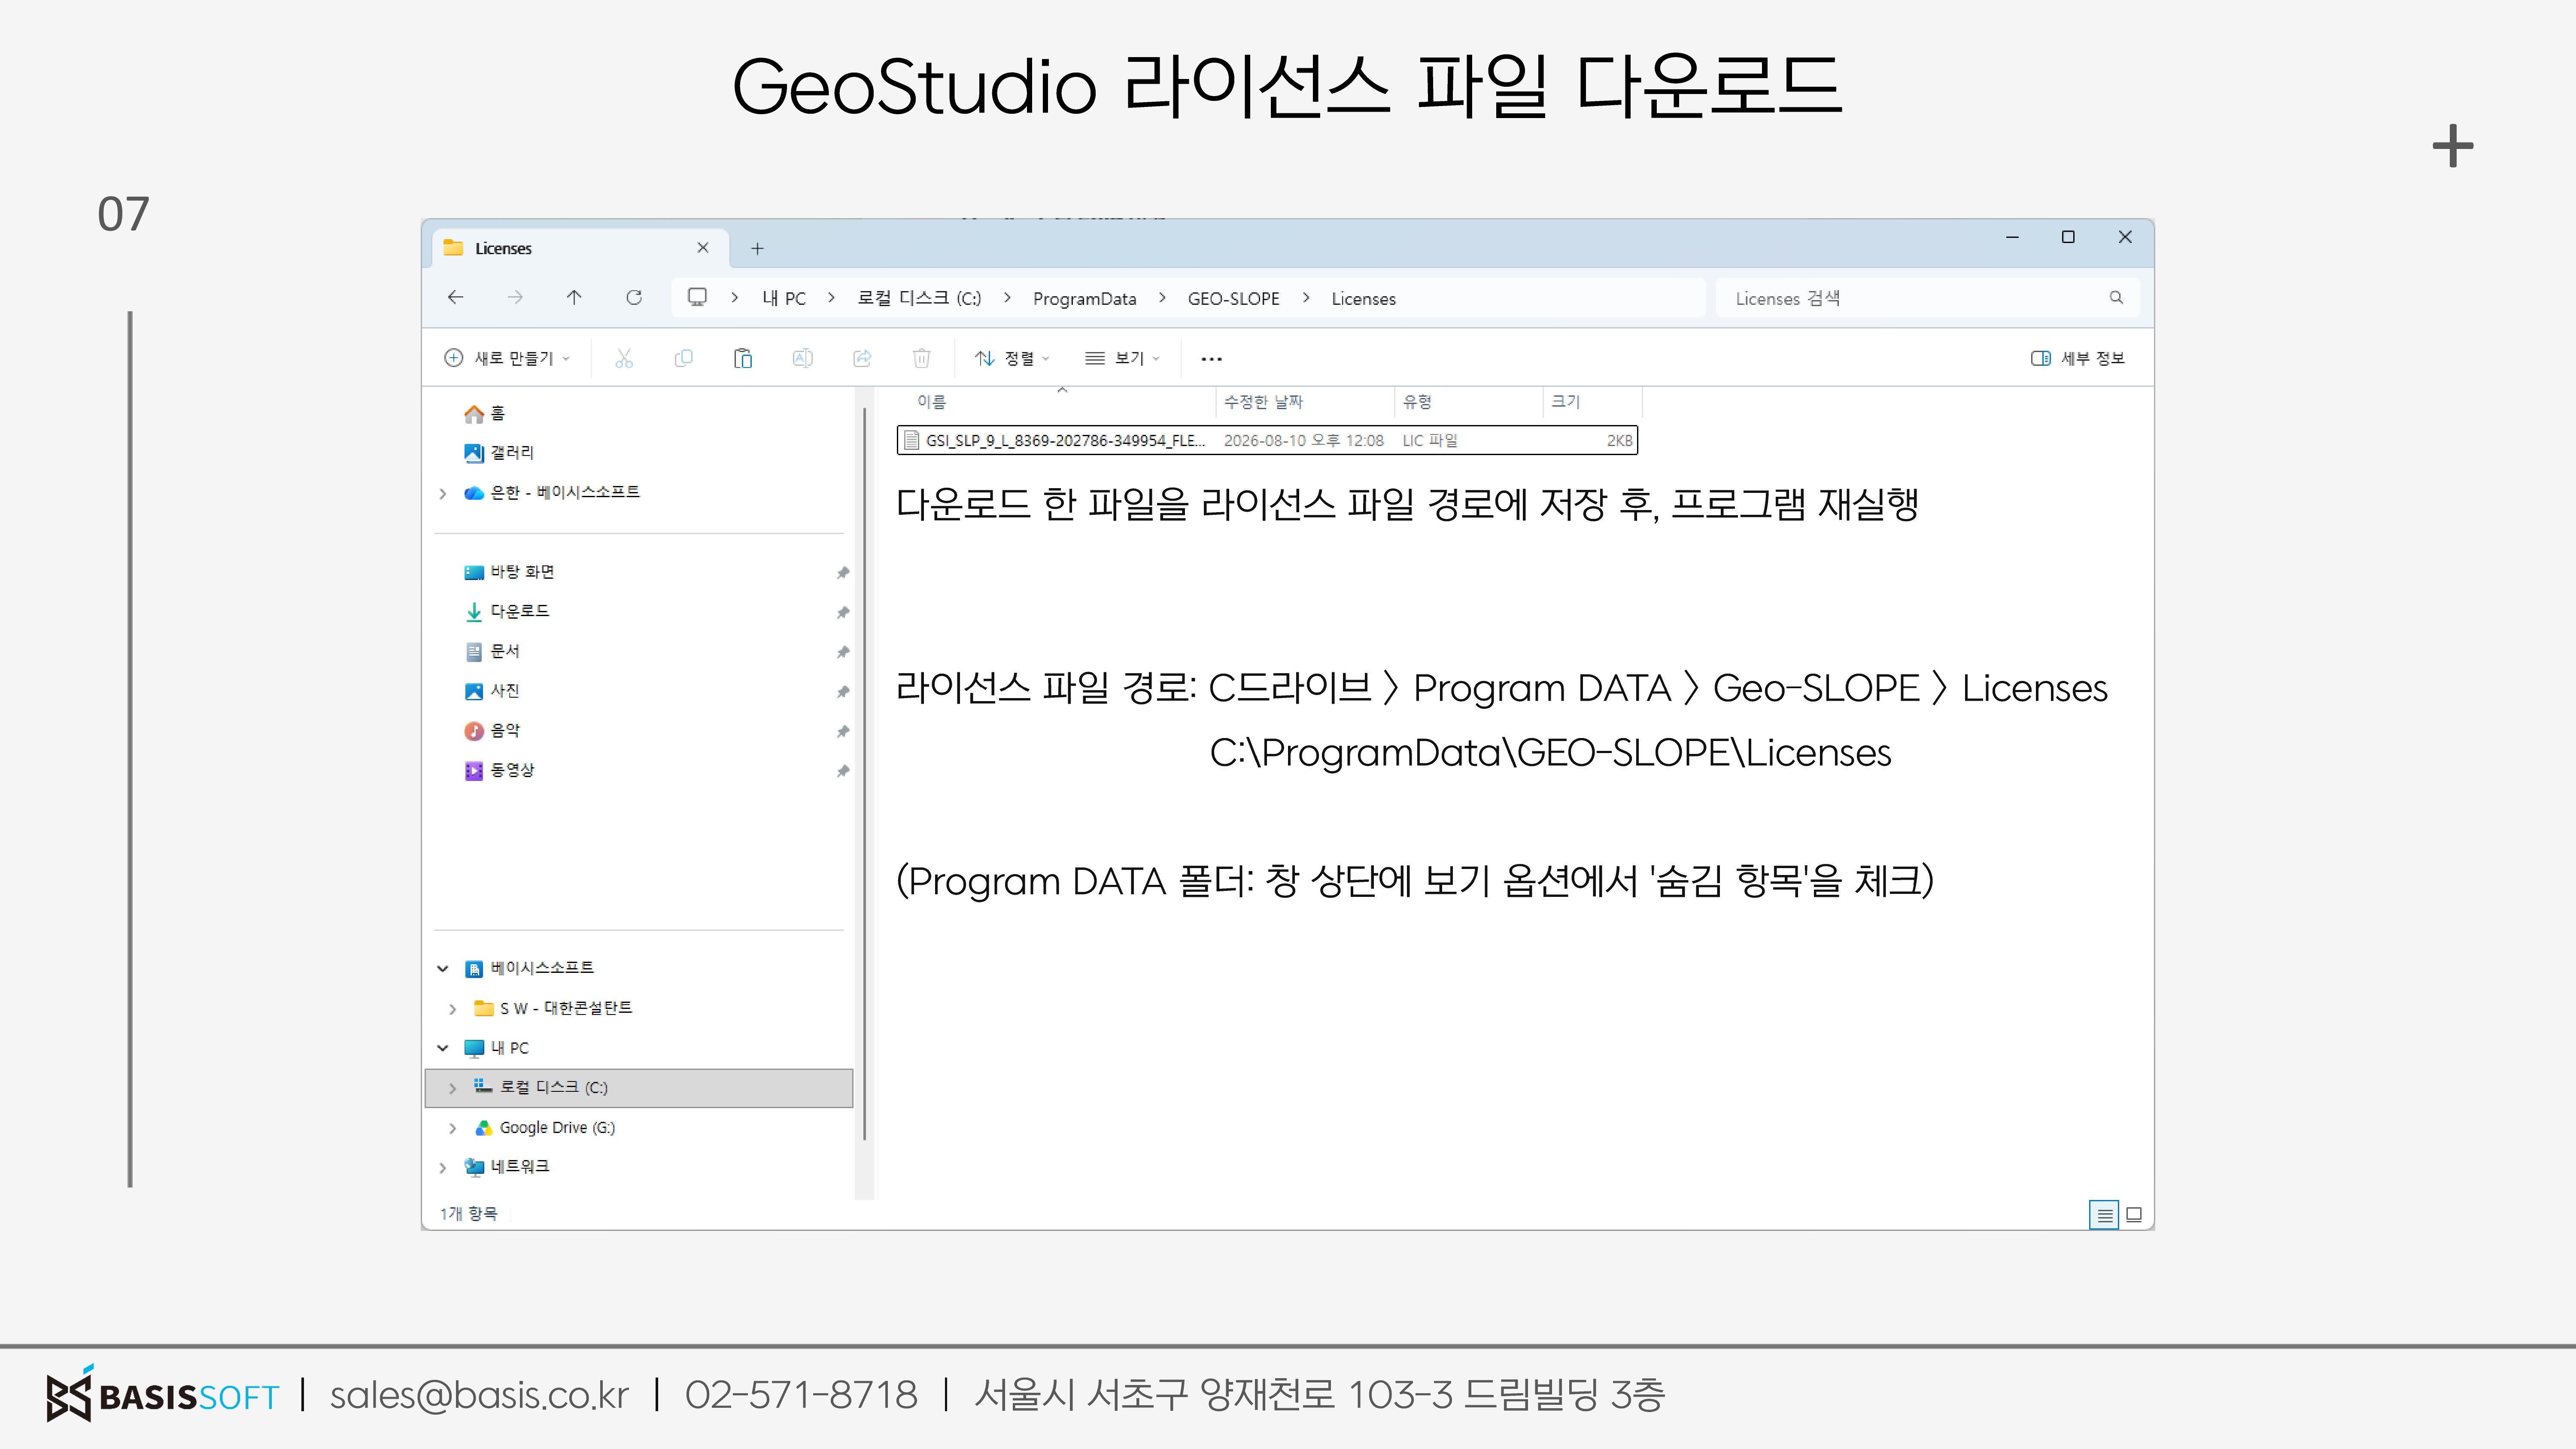2576x1449 pixels.
Task: Select 베이시스소프트 in the navigation tree
Action: click(x=529, y=968)
